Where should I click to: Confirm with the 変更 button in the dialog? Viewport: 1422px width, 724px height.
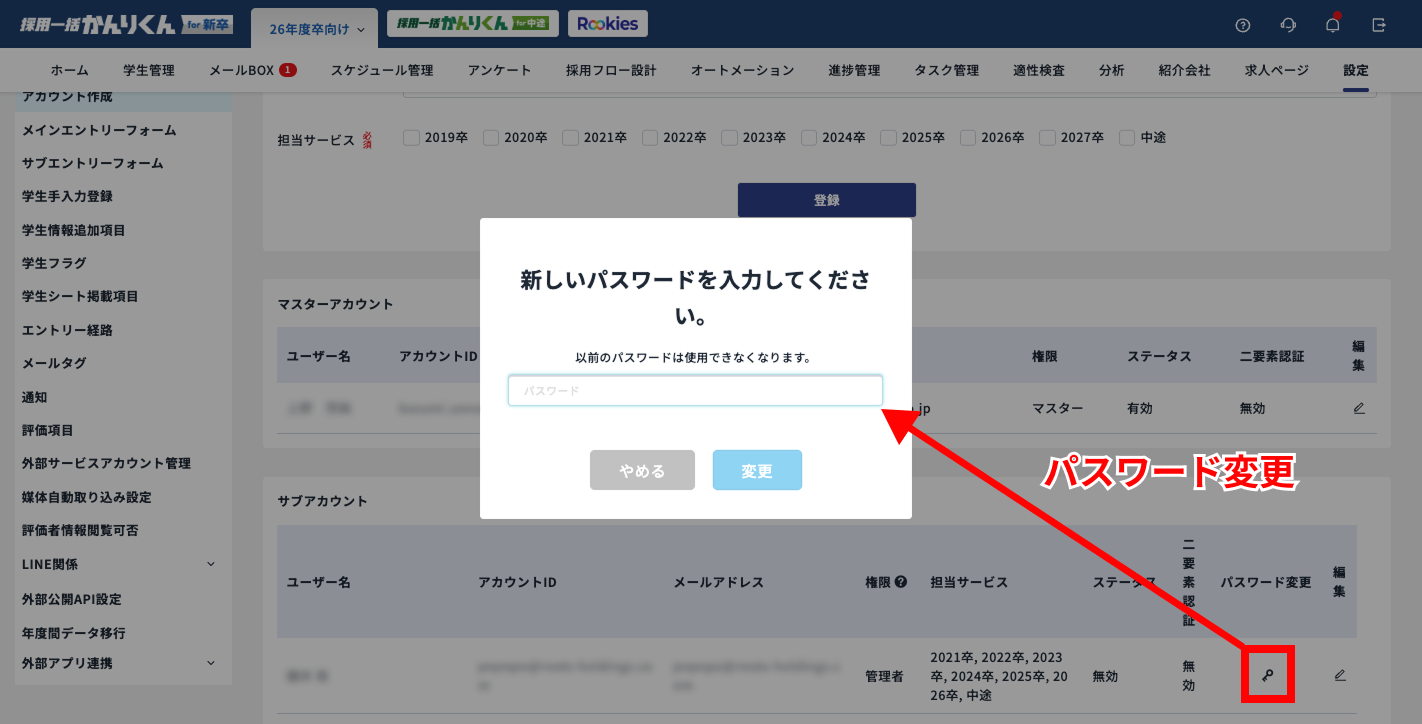(757, 469)
